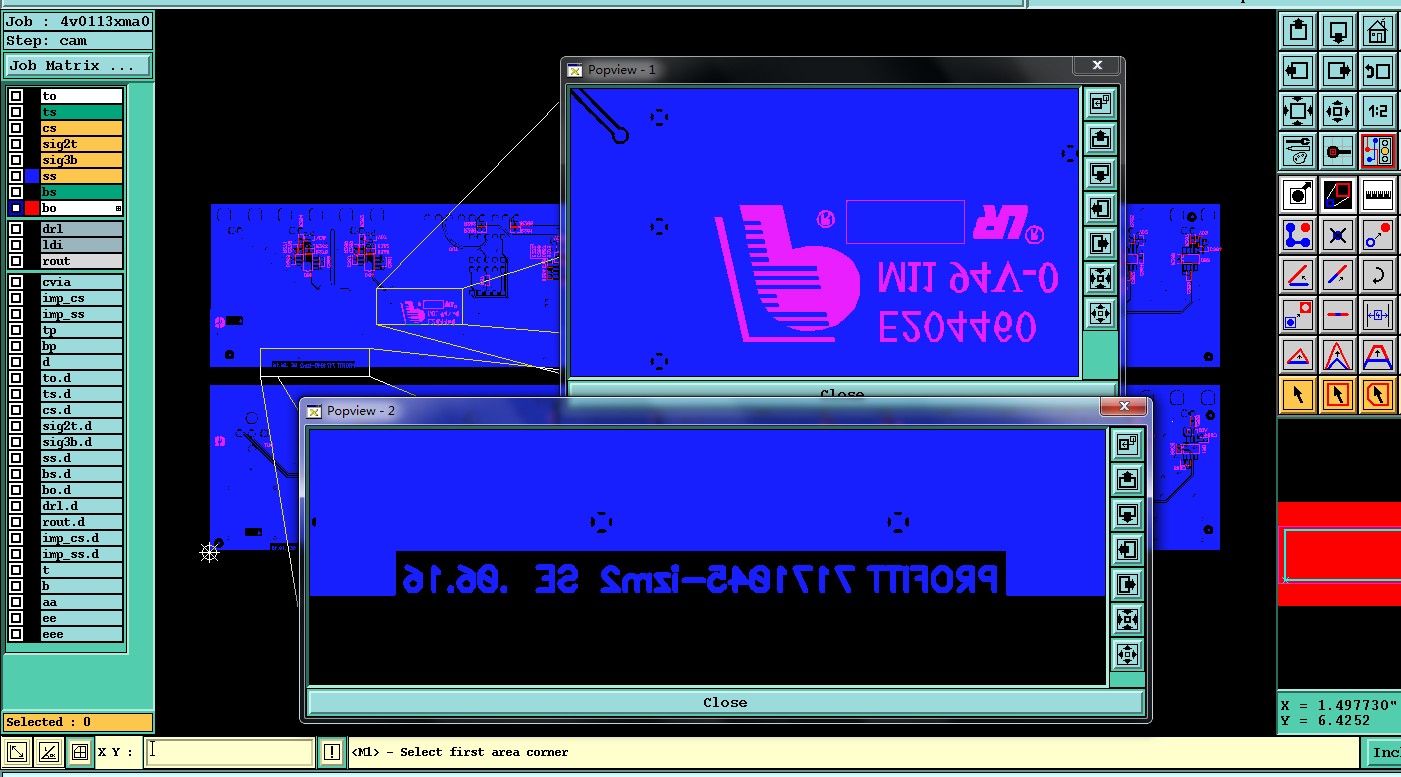Select the blue connected nodes tool

point(1297,234)
